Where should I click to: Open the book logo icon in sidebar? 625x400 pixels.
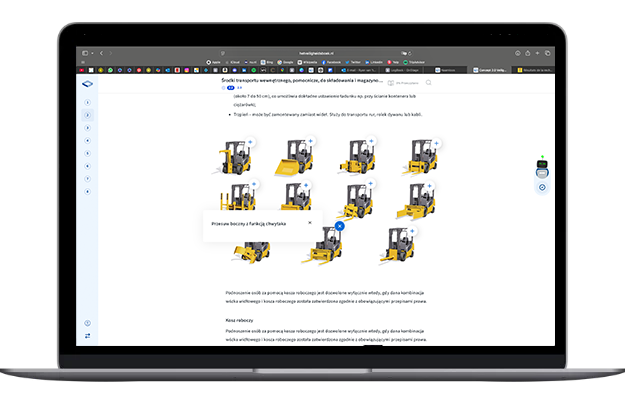(88, 84)
